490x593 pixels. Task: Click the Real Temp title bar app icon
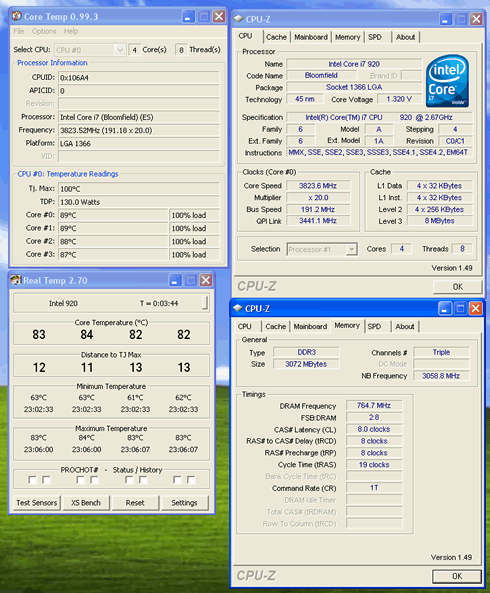16,280
